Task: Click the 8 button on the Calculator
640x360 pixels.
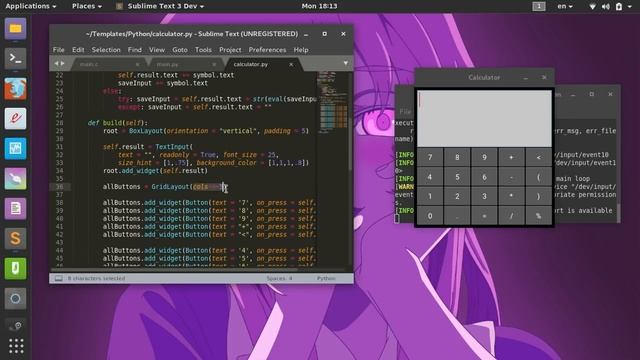Action: [x=457, y=157]
